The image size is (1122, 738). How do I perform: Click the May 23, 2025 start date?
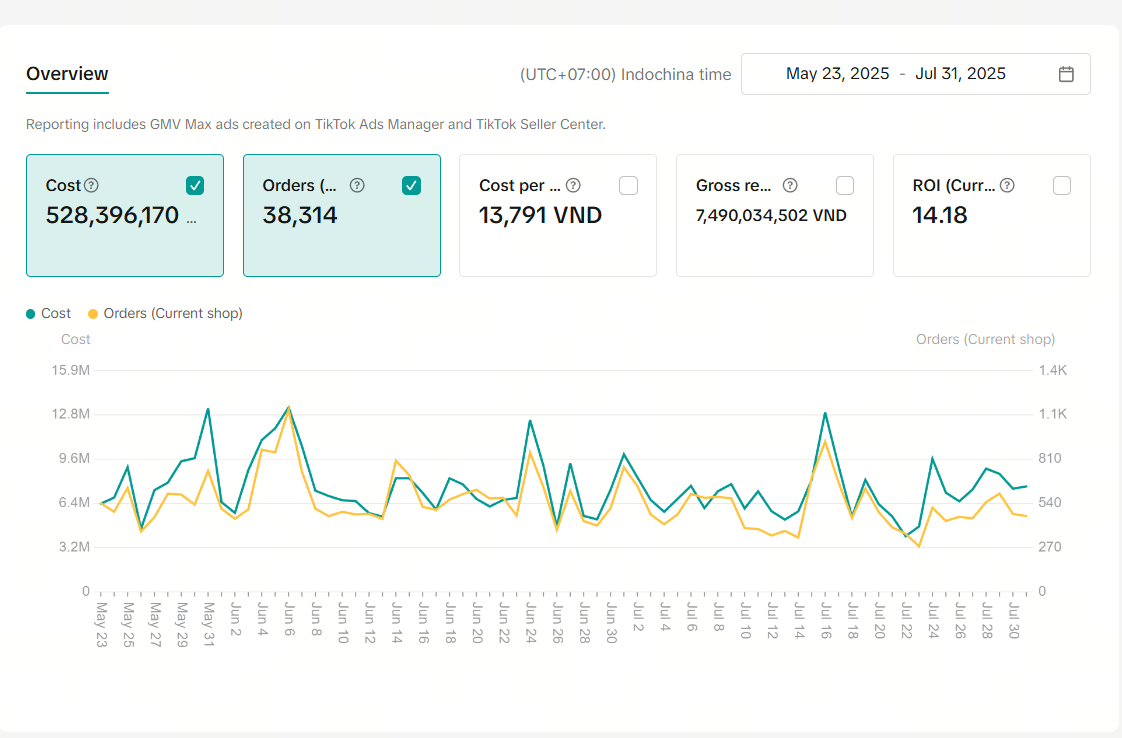click(837, 74)
